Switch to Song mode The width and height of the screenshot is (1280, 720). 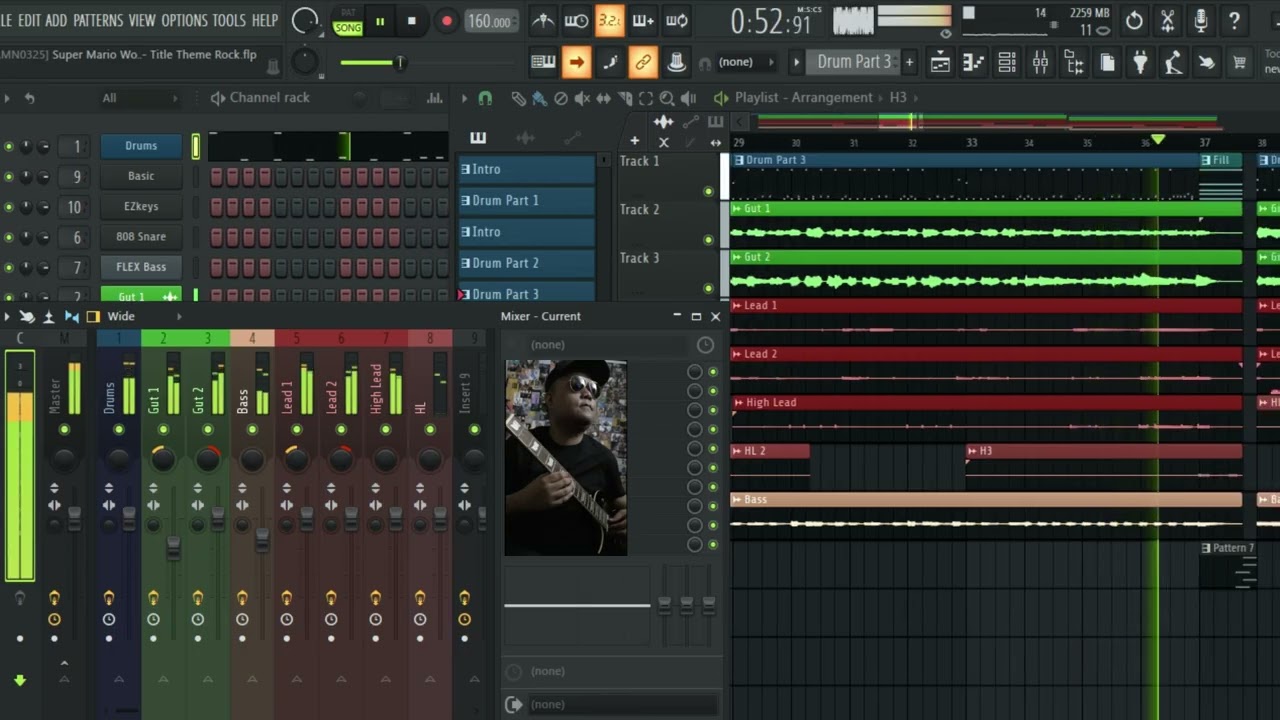[348, 27]
